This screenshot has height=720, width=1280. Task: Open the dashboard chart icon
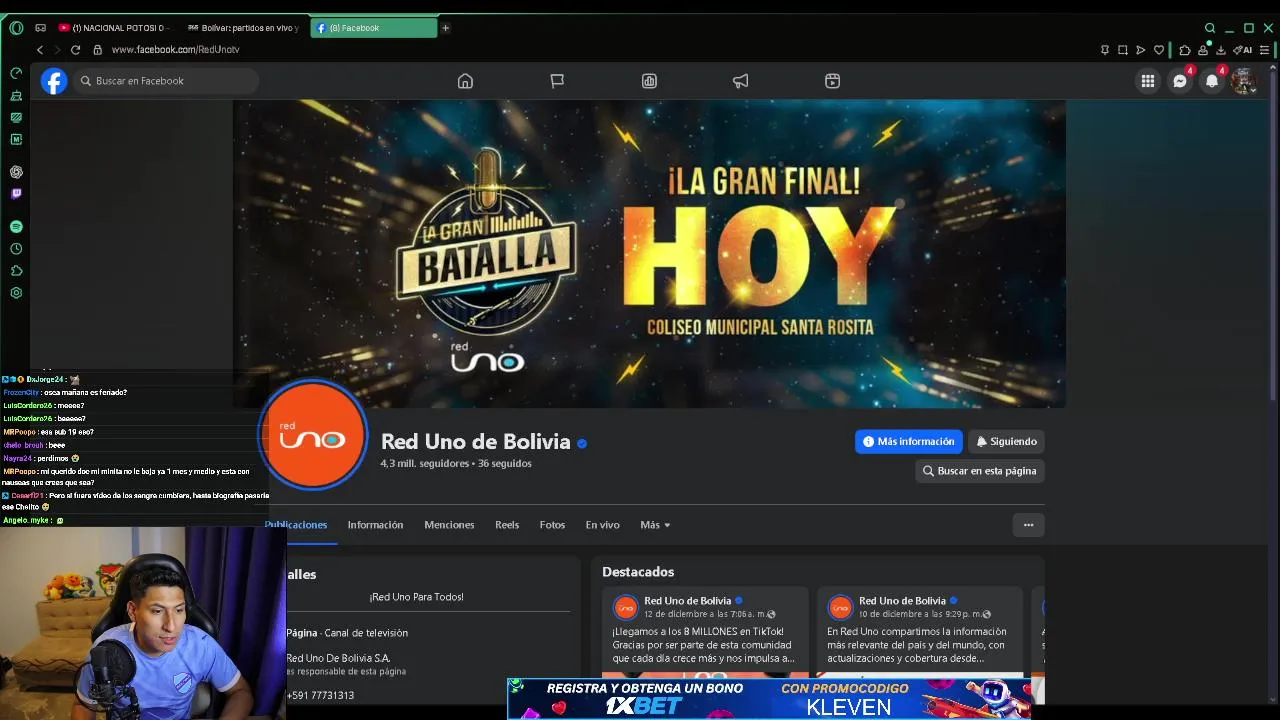[x=649, y=81]
